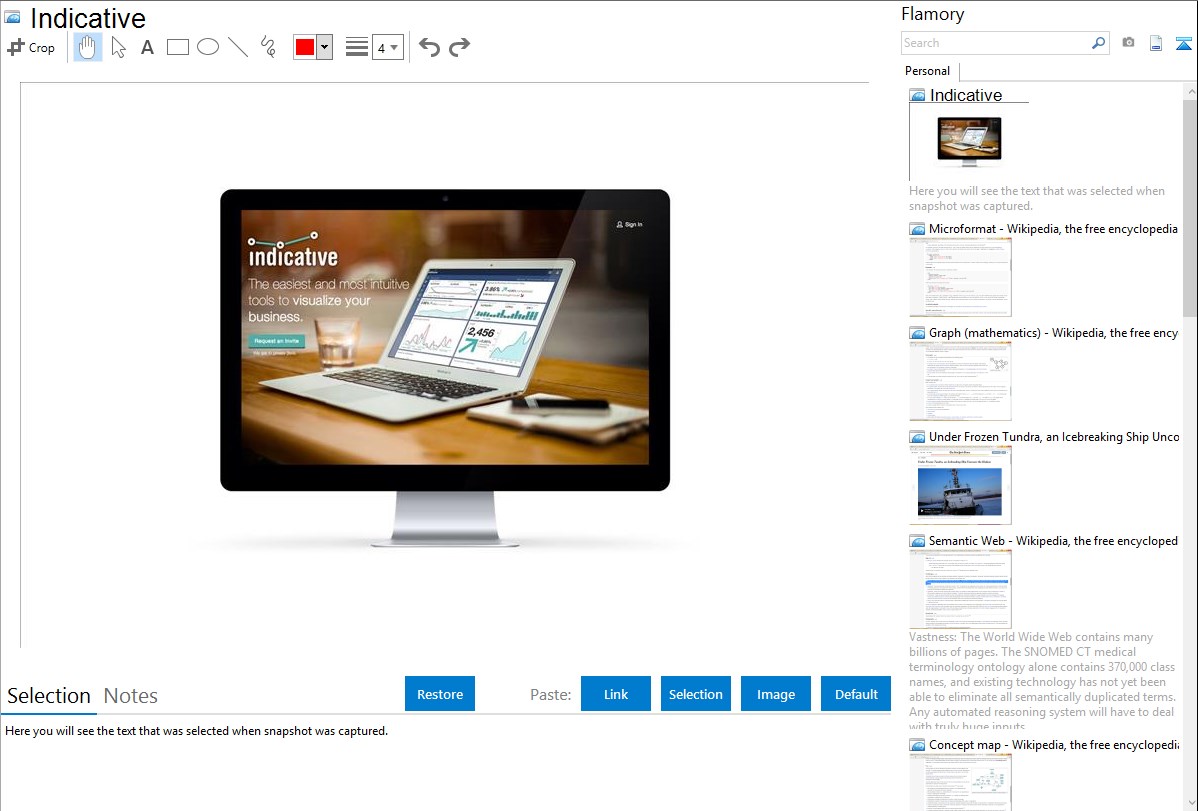The height and width of the screenshot is (811, 1198).
Task: Choose the arrow pointer selection tool
Action: 118,47
